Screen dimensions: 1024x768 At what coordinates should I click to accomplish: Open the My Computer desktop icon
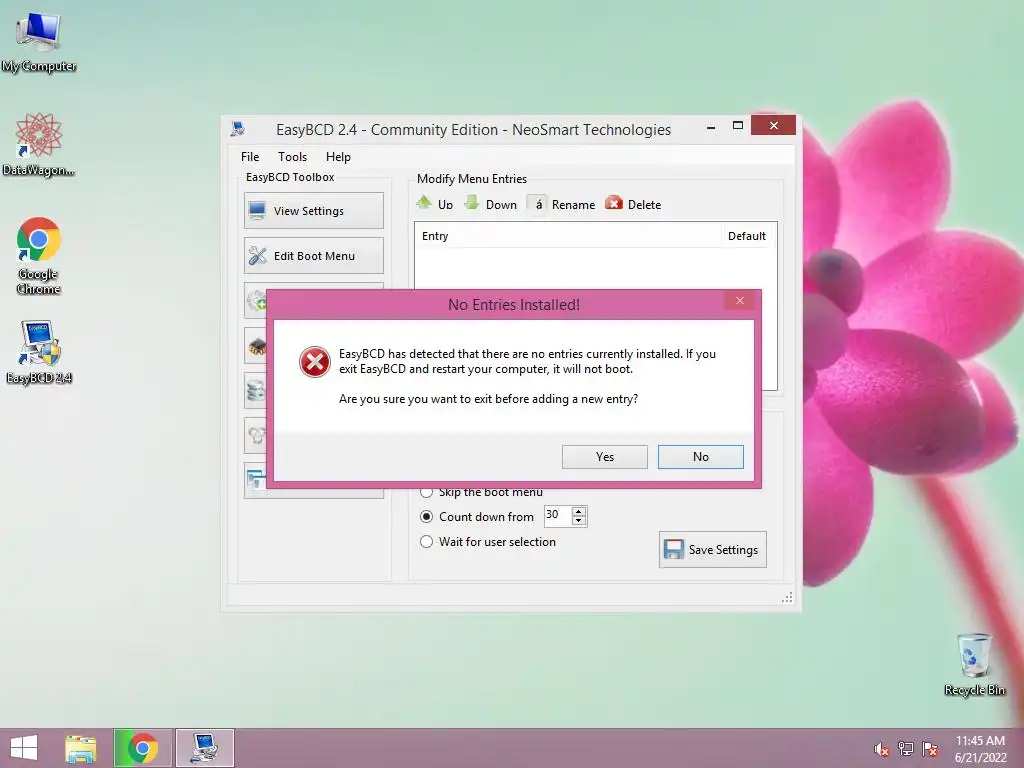[x=39, y=42]
